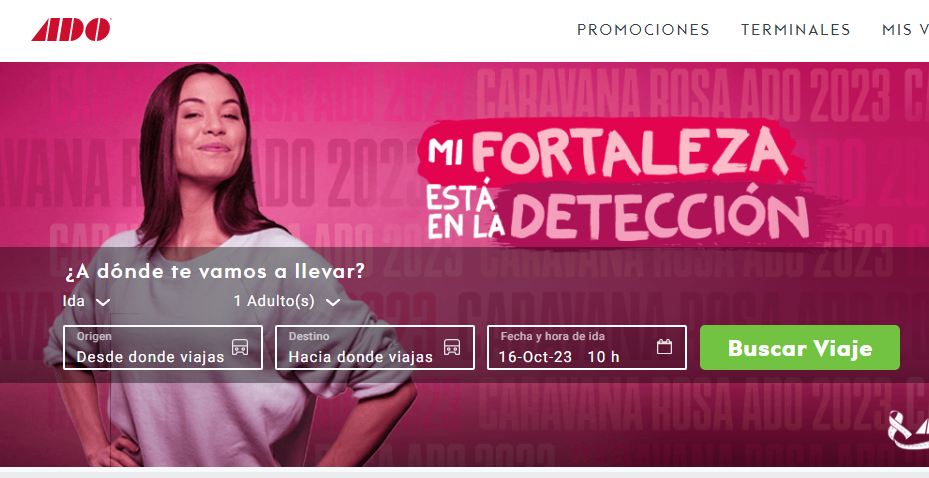Click the green Buscar Viaje button
The width and height of the screenshot is (929, 478).
(x=799, y=348)
